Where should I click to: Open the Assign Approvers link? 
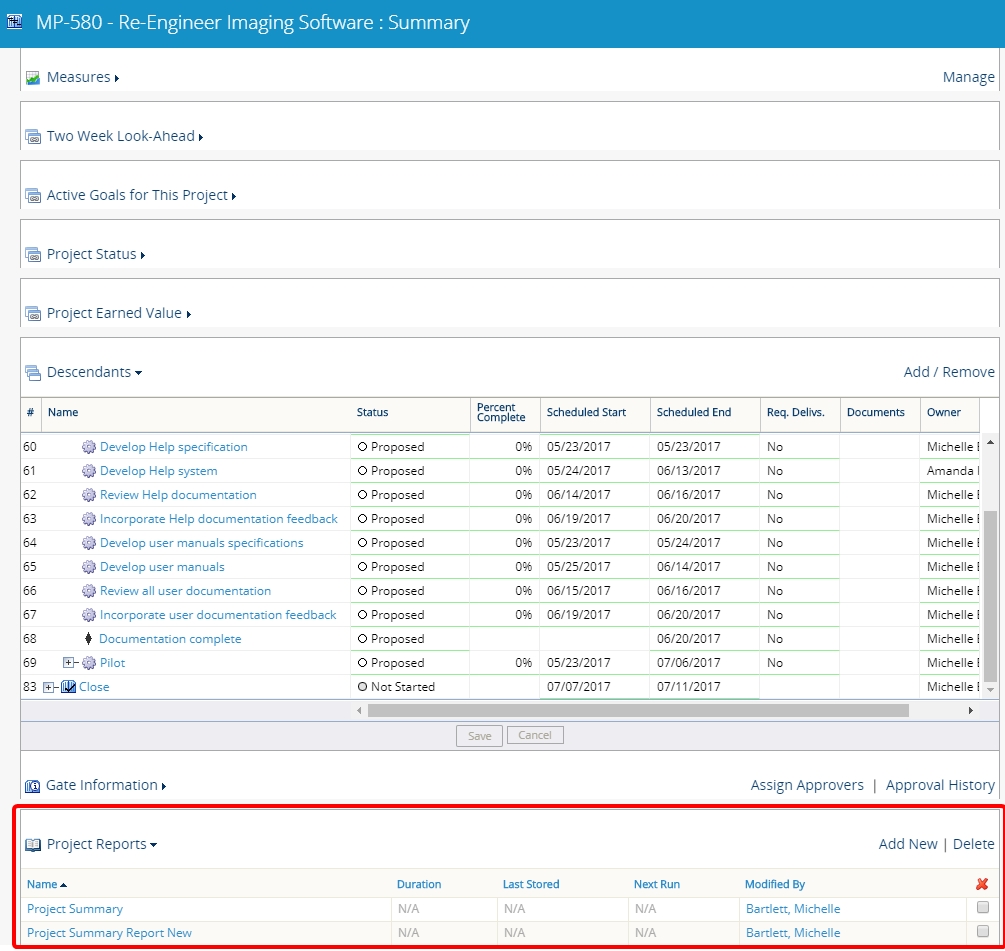806,785
